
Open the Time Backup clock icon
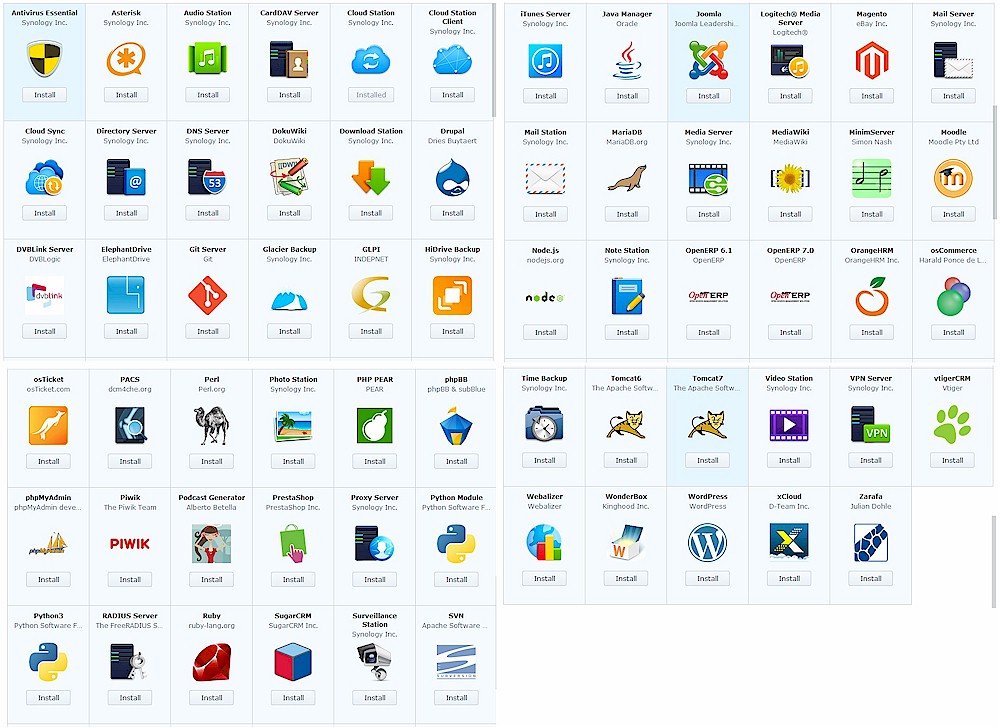click(545, 425)
